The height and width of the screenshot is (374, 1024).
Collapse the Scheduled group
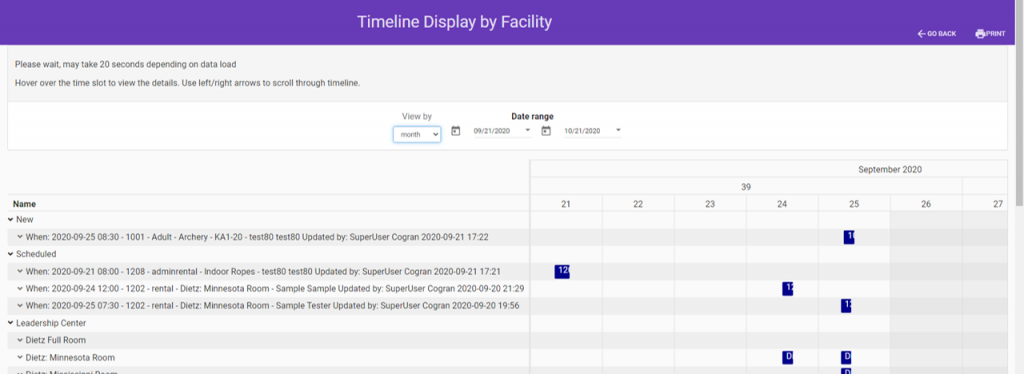click(x=10, y=254)
